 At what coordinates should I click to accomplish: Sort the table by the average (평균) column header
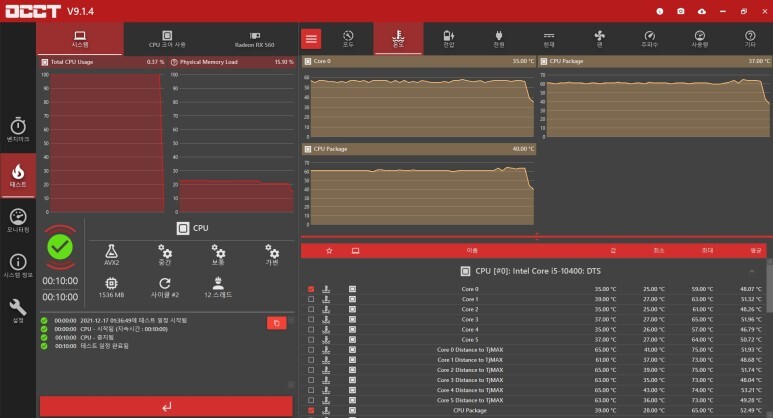pyautogui.click(x=756, y=250)
